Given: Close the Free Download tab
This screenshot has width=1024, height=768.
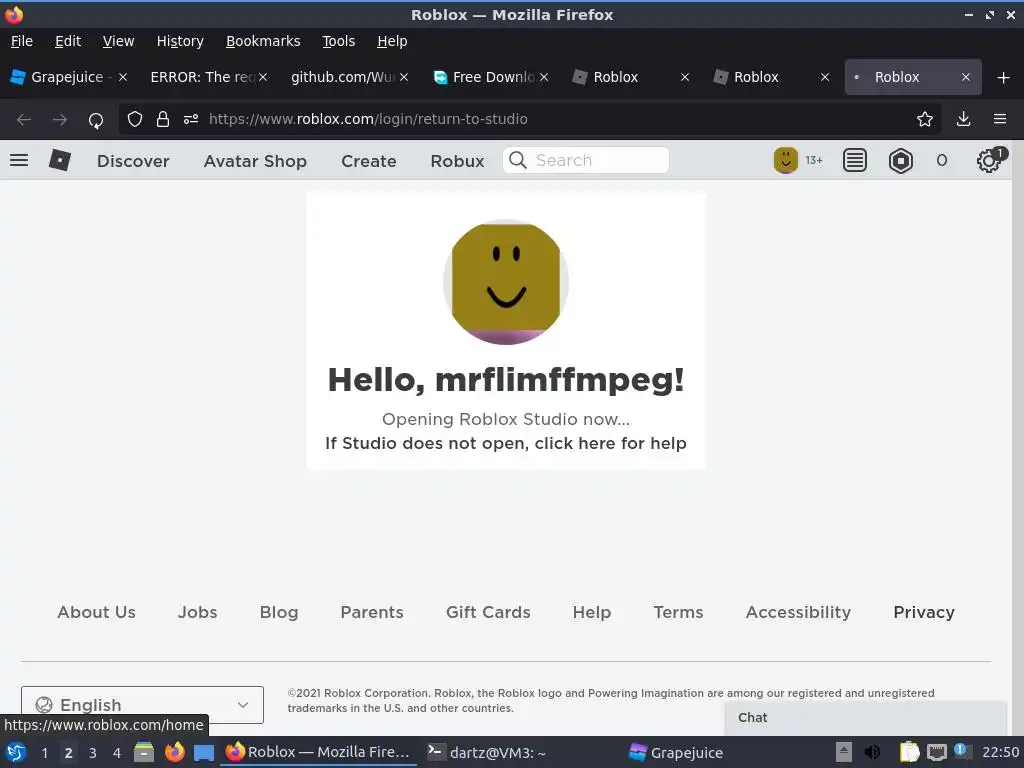Looking at the screenshot, I should 544,77.
